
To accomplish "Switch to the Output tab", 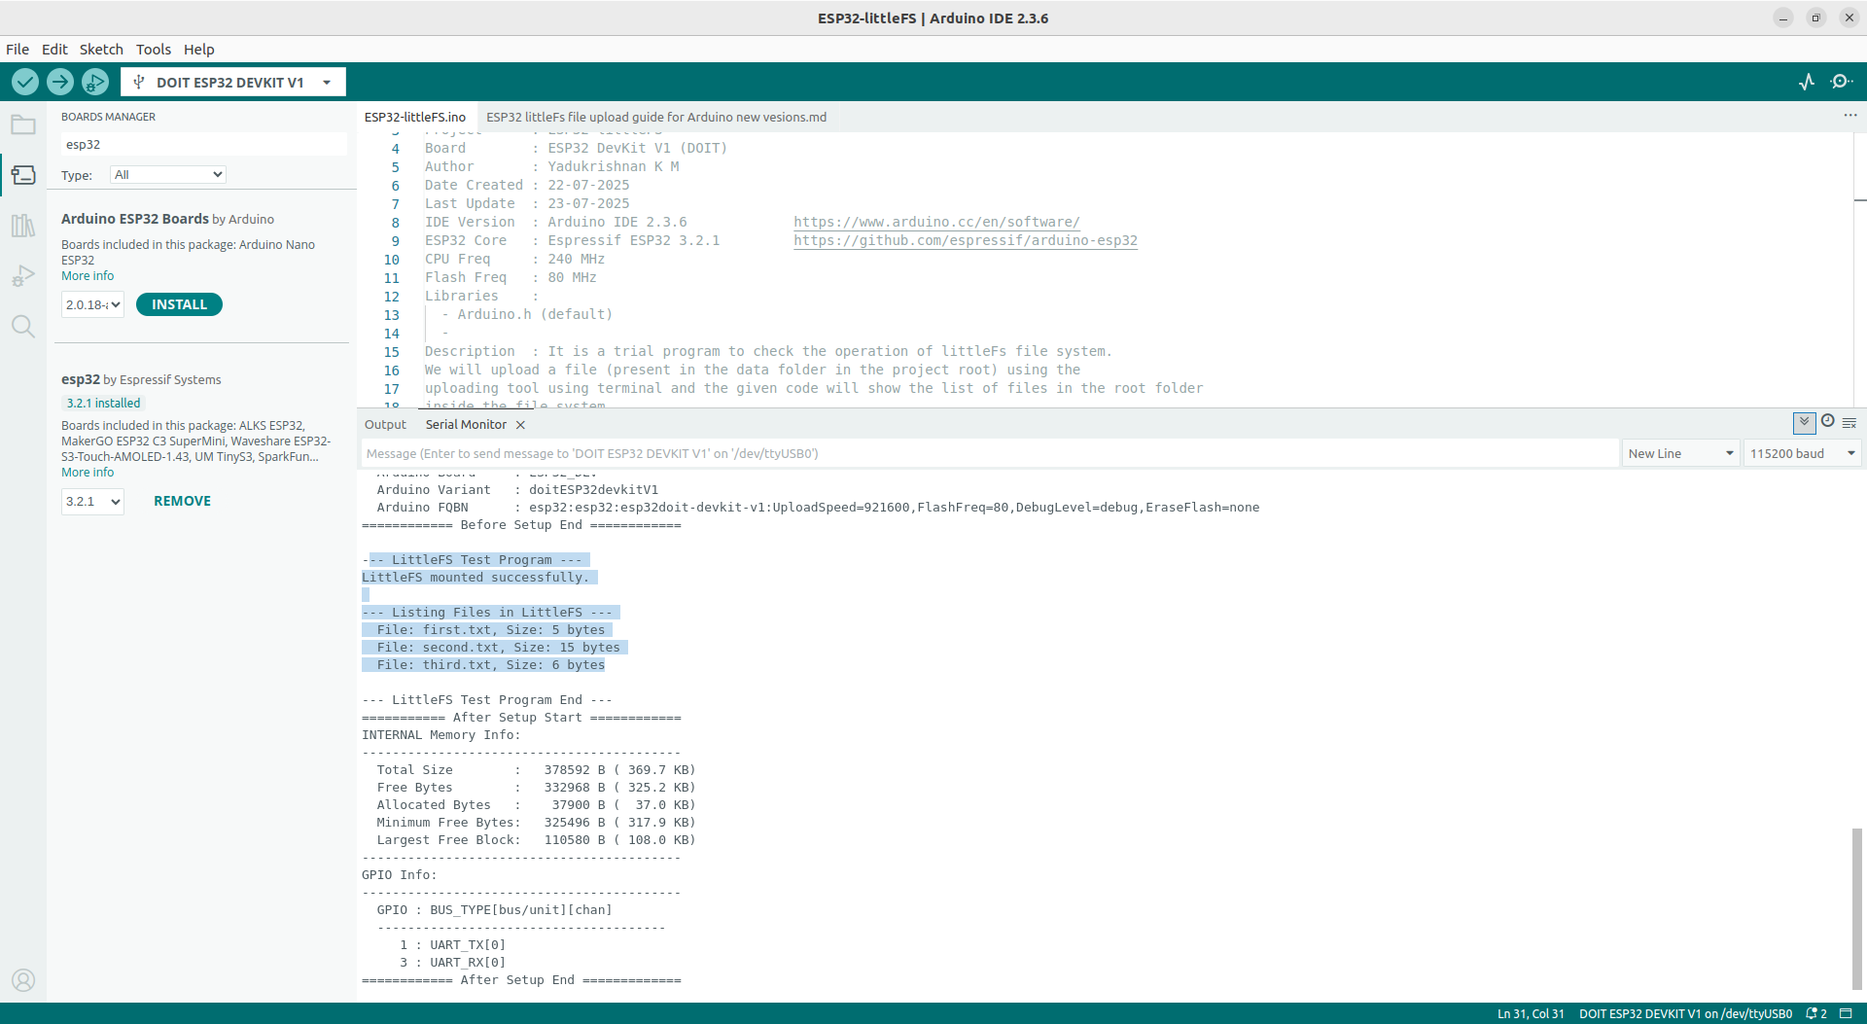I will tap(385, 425).
